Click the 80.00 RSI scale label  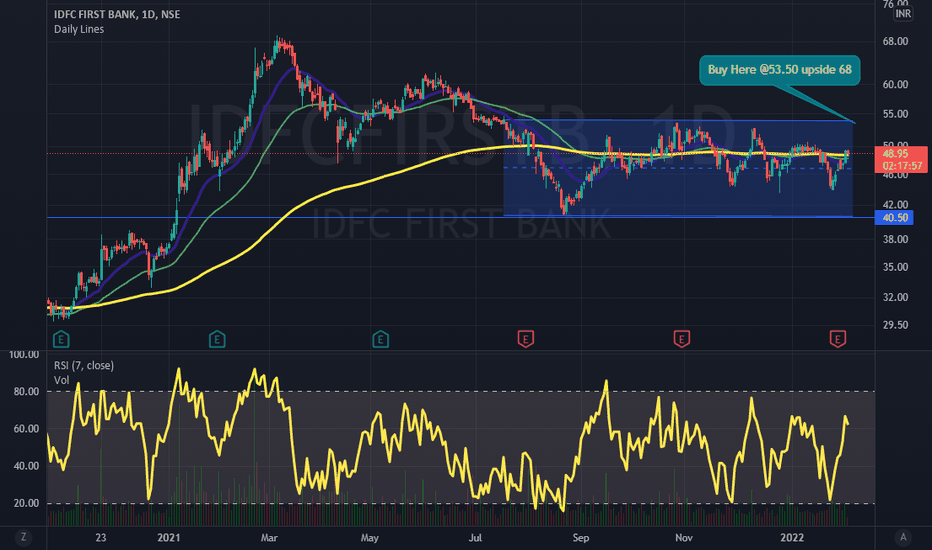tap(27, 392)
